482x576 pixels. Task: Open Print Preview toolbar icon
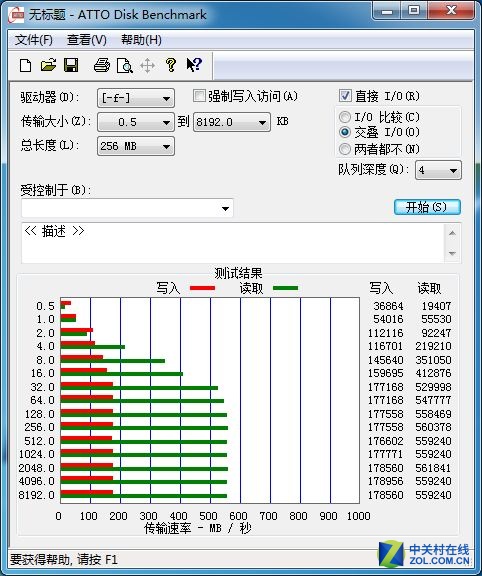(125, 66)
